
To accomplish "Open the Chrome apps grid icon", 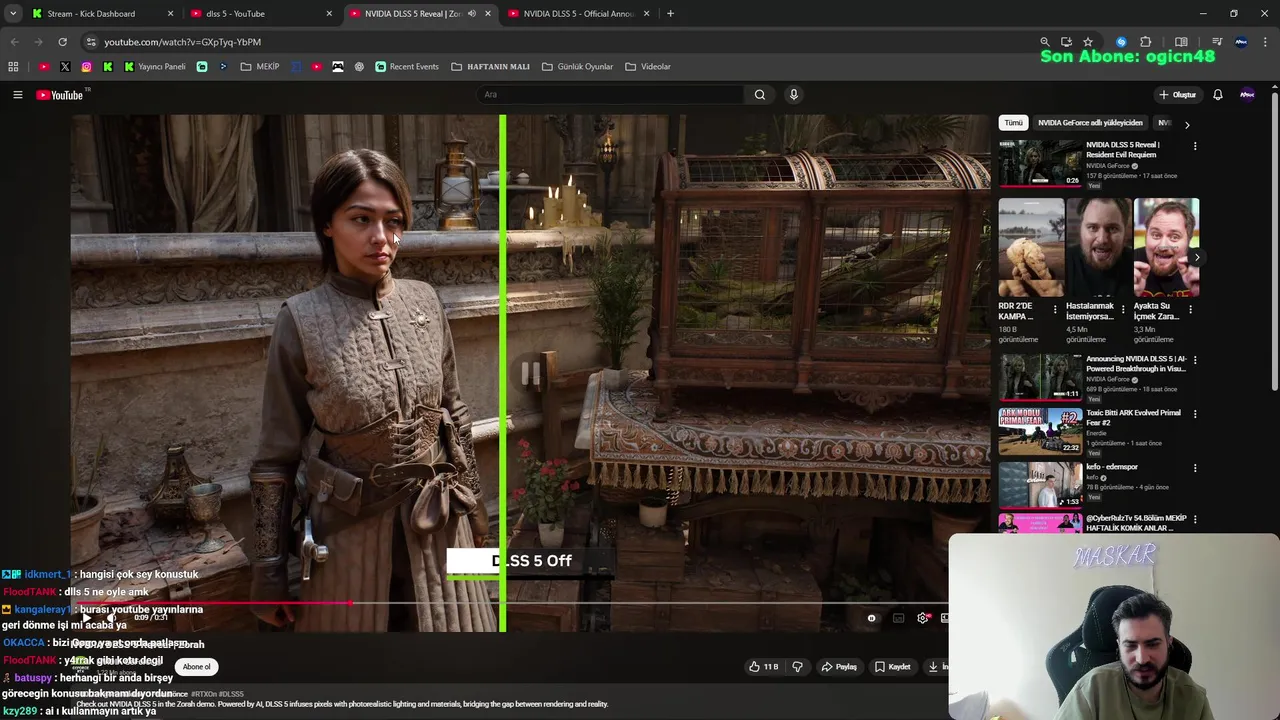I will tap(13, 67).
